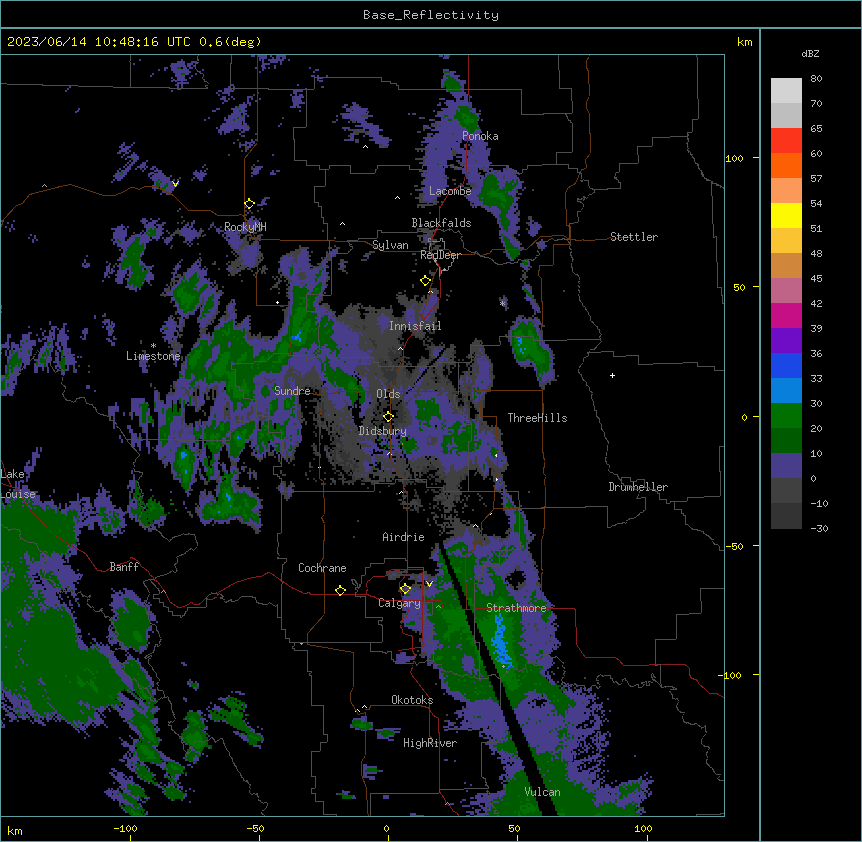Click the Blackfalds label
The height and width of the screenshot is (842, 862).
pos(441,223)
